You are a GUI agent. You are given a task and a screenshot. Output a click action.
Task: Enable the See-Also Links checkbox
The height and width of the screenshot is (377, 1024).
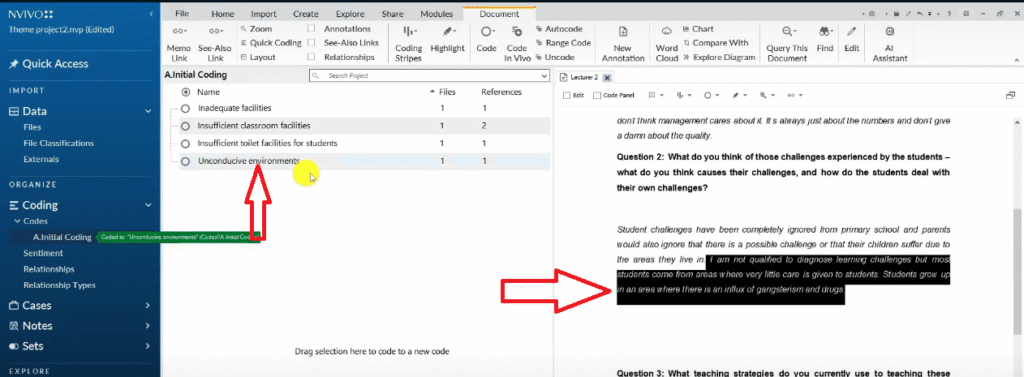tap(311, 43)
